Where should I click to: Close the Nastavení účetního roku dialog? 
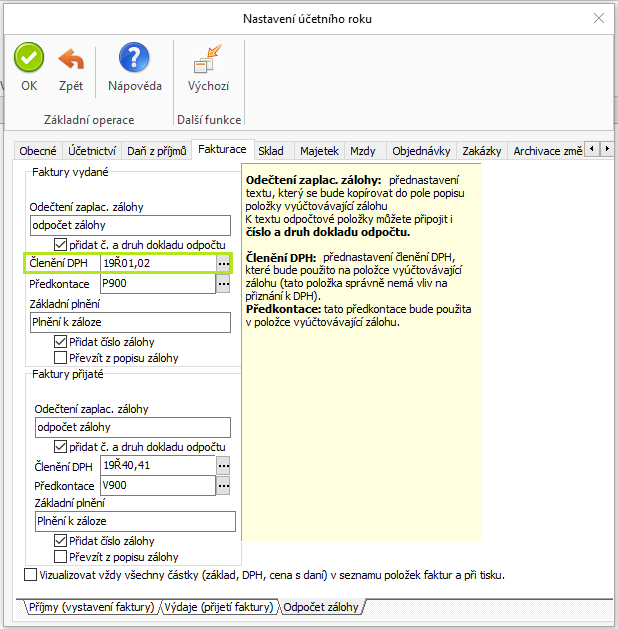coord(599,18)
